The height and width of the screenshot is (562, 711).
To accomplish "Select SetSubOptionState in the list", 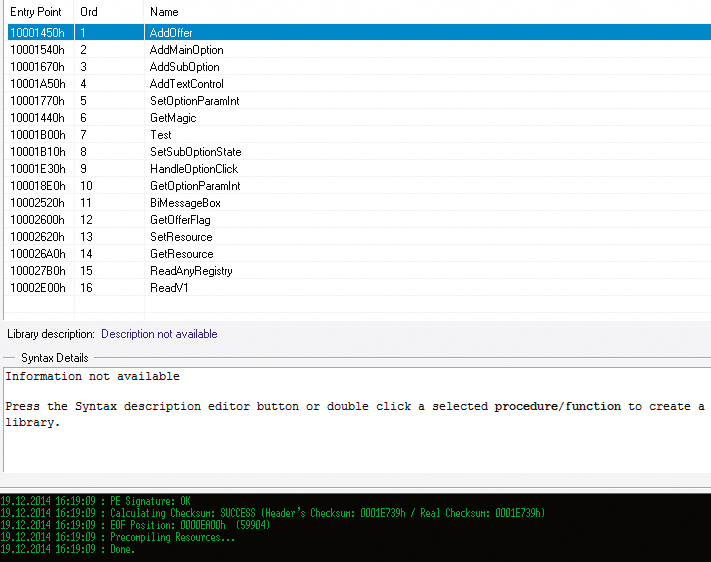I will [x=195, y=152].
